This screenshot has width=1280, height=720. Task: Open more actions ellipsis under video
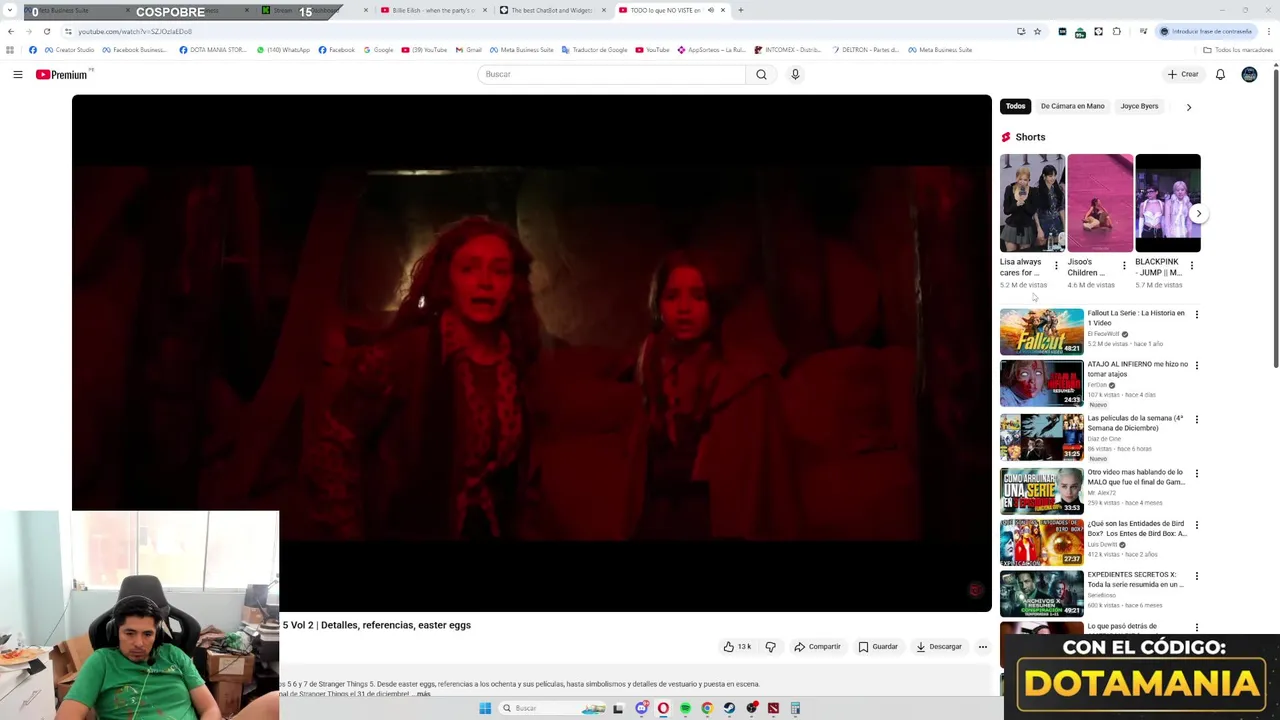coord(982,647)
